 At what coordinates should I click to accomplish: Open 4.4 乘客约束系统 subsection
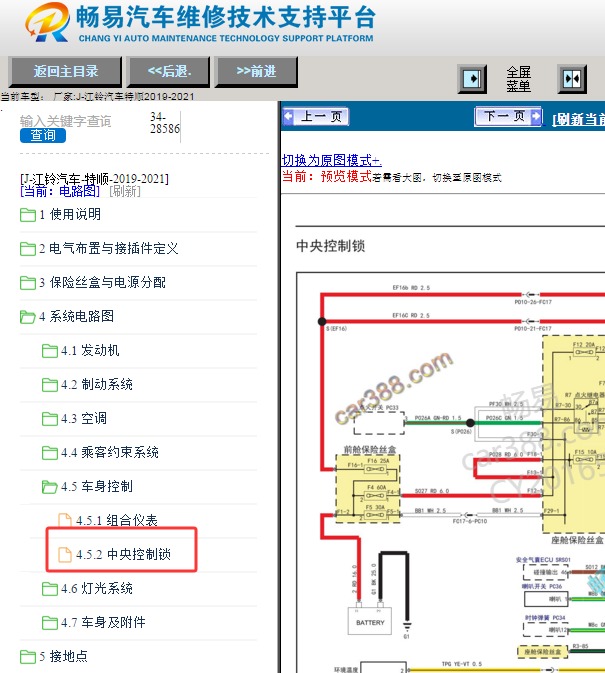point(110,452)
